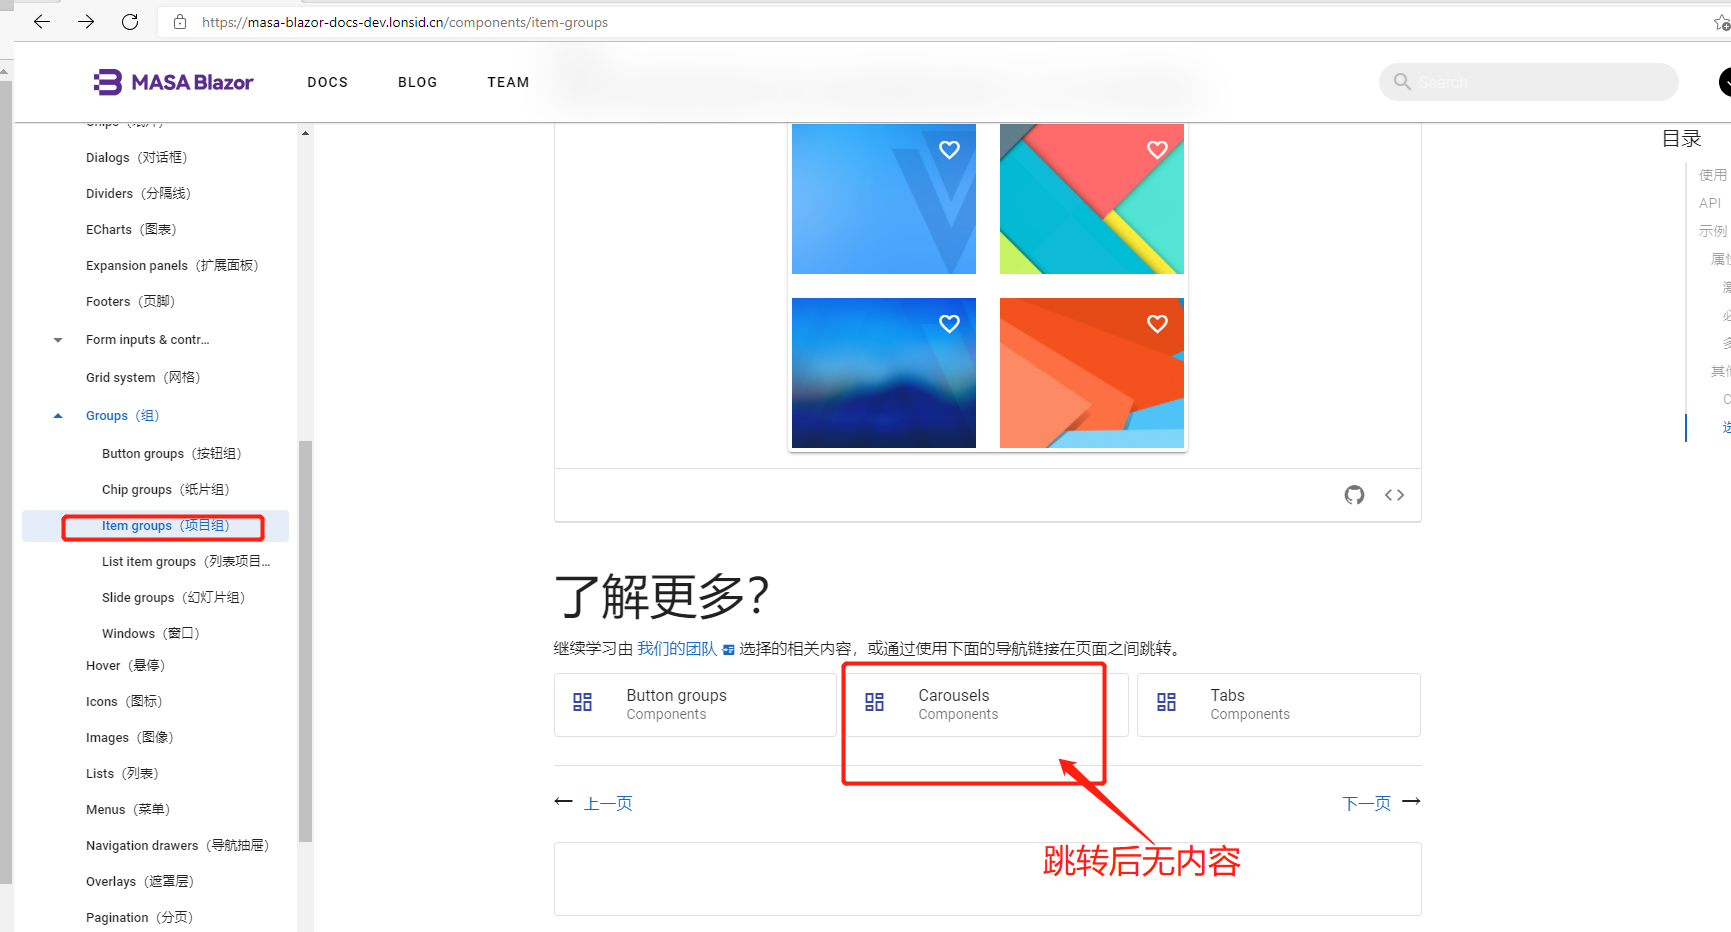The image size is (1731, 932).
Task: Open Footers (页脚) in sidebar
Action: (131, 302)
